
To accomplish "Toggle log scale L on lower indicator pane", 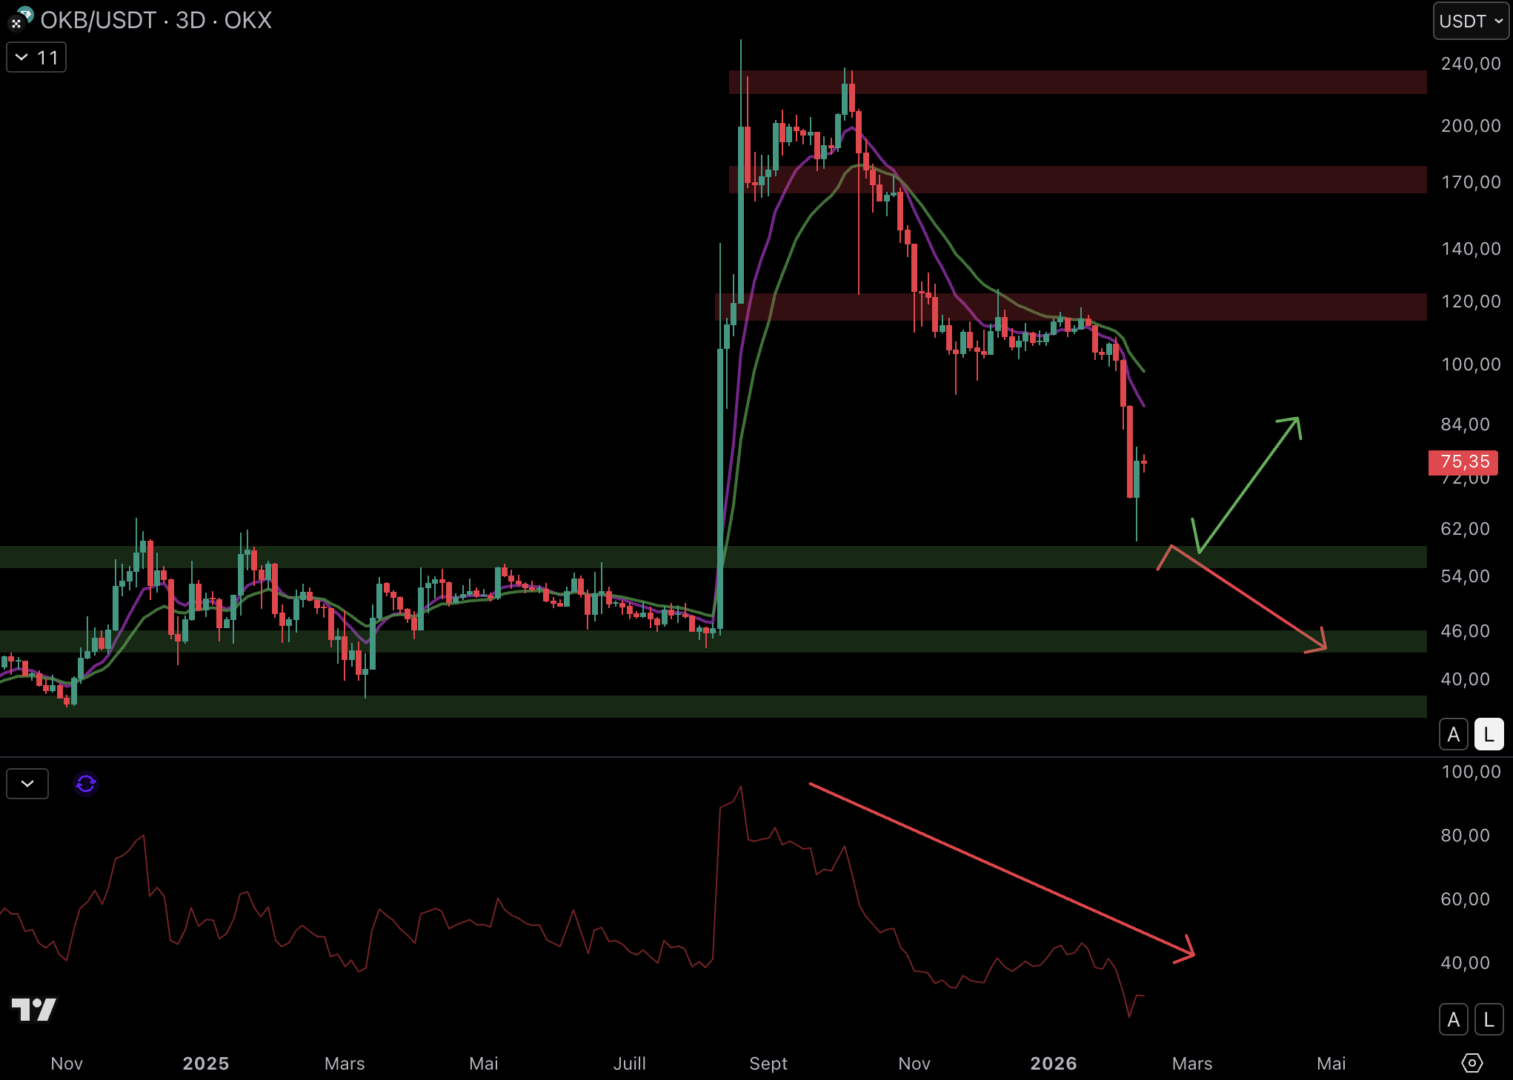I will [1488, 1020].
